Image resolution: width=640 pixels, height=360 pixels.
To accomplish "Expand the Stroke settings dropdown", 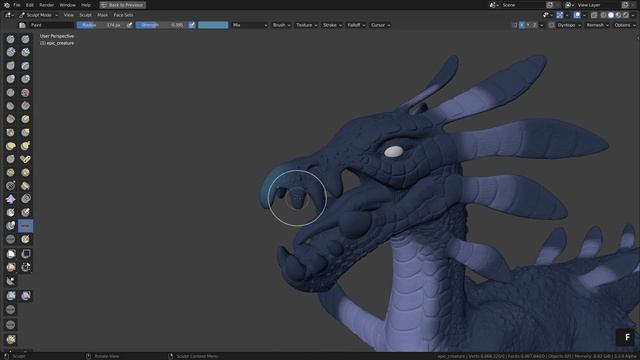I will click(x=332, y=25).
